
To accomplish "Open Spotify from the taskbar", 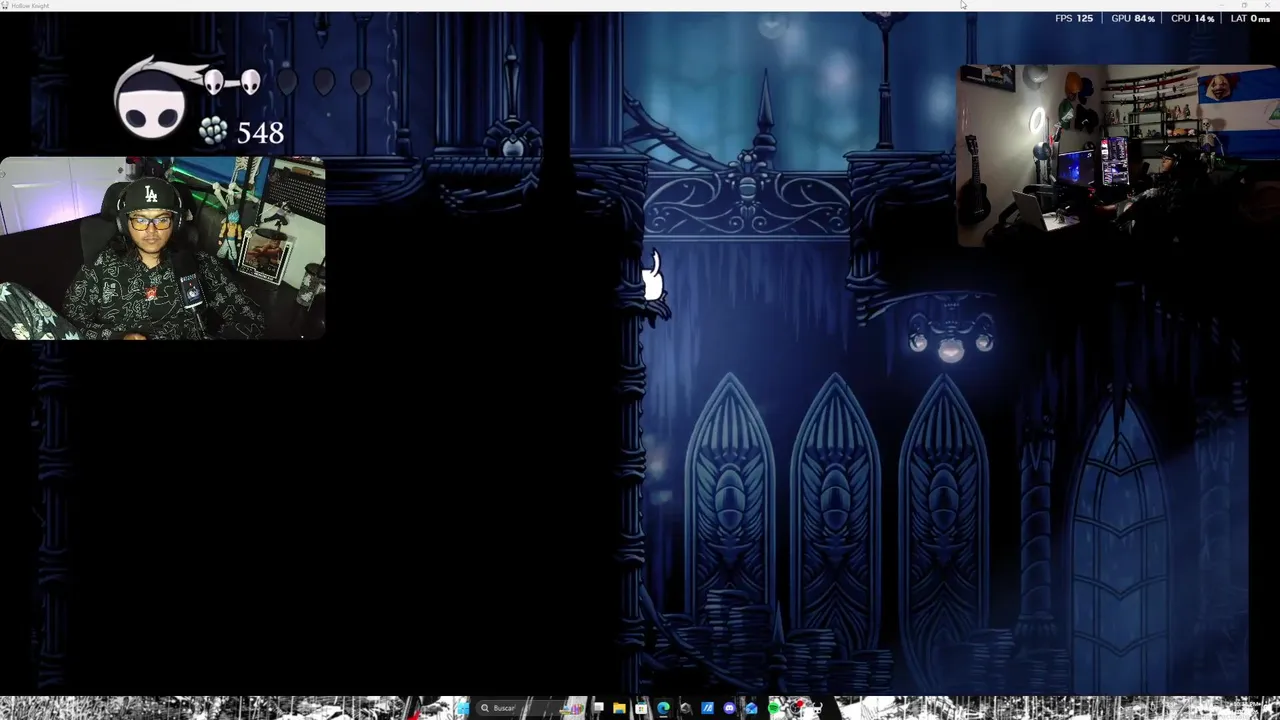I will (773, 708).
